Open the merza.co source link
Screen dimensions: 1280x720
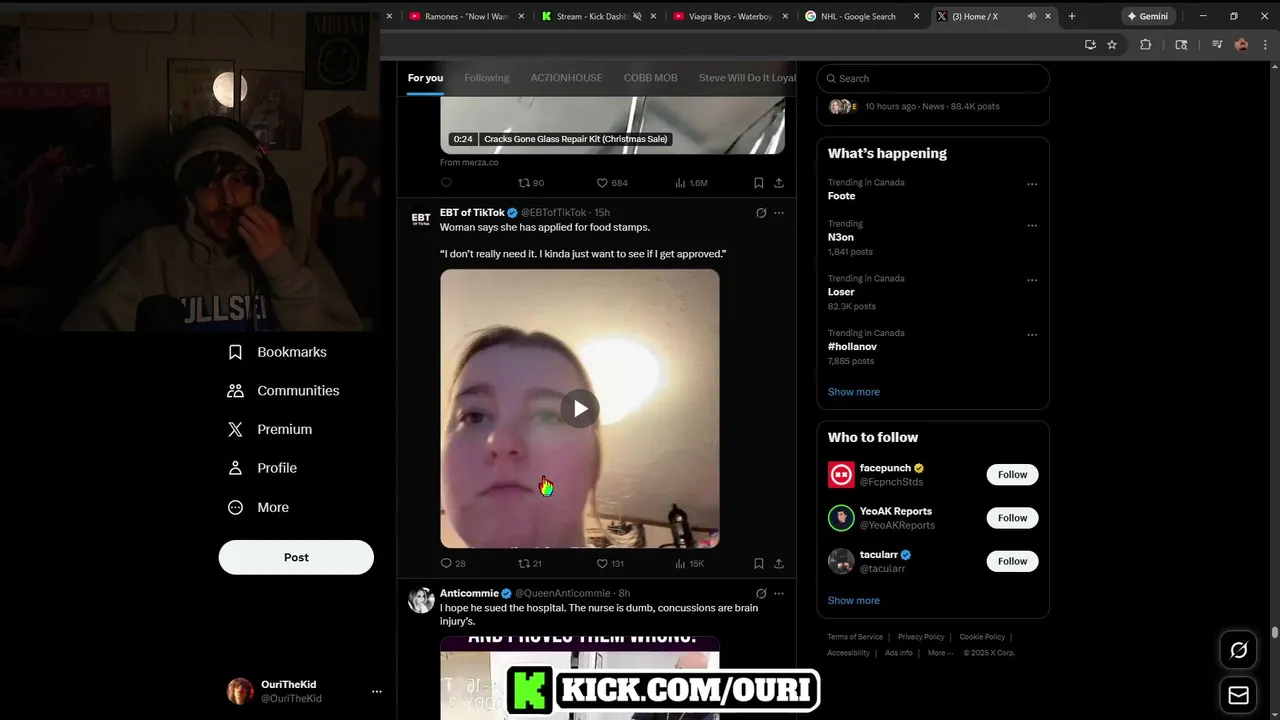click(469, 162)
